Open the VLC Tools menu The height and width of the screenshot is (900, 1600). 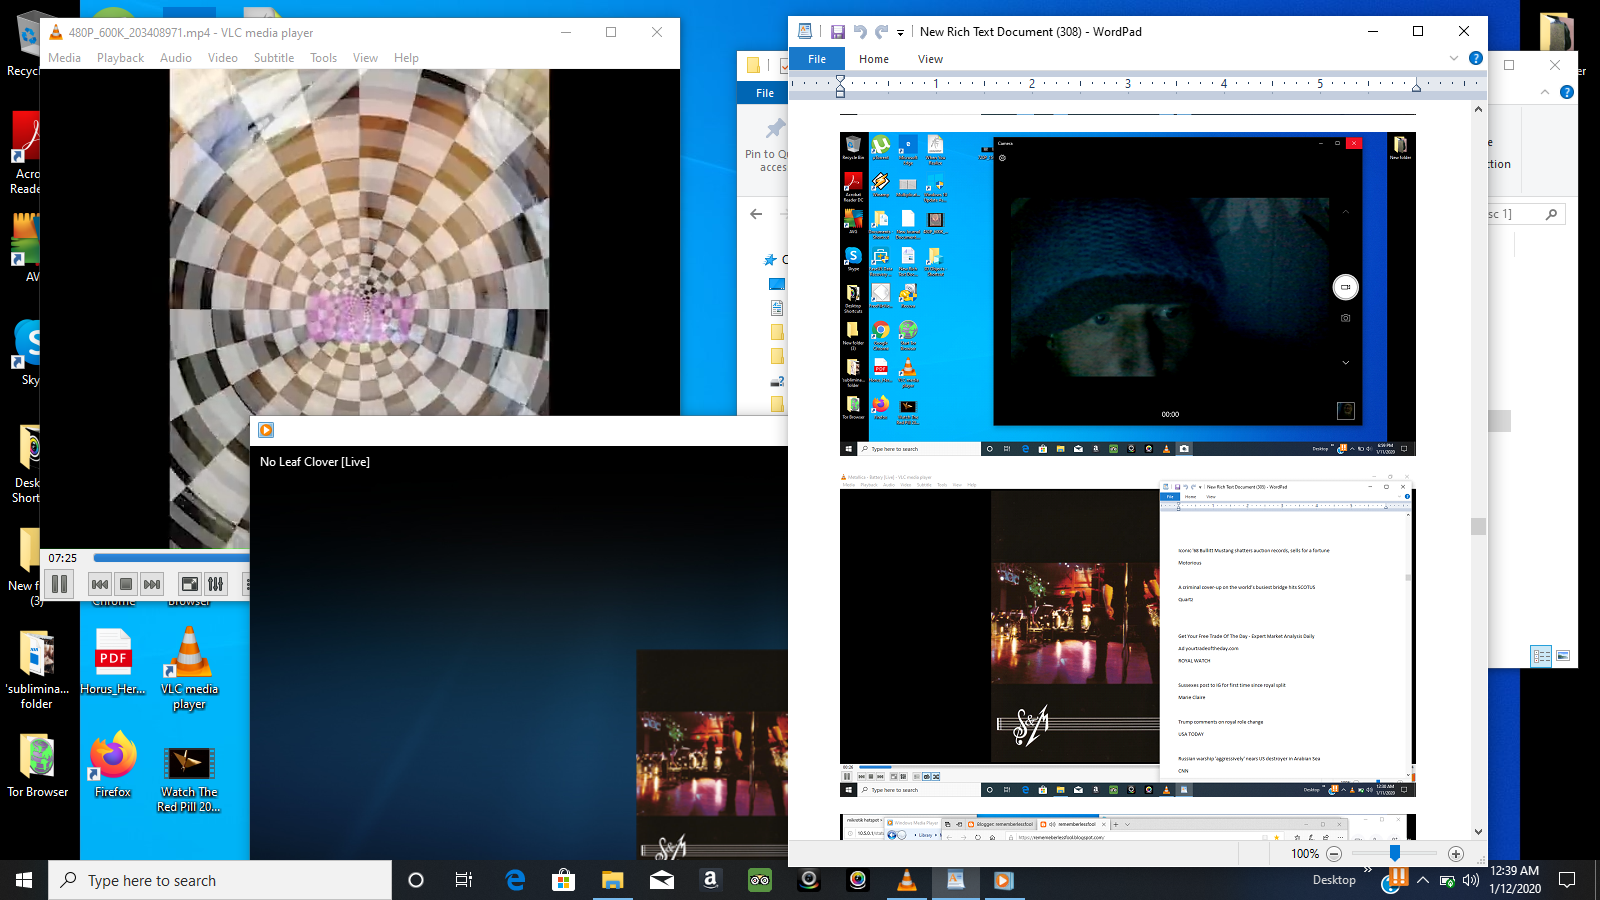pyautogui.click(x=323, y=58)
